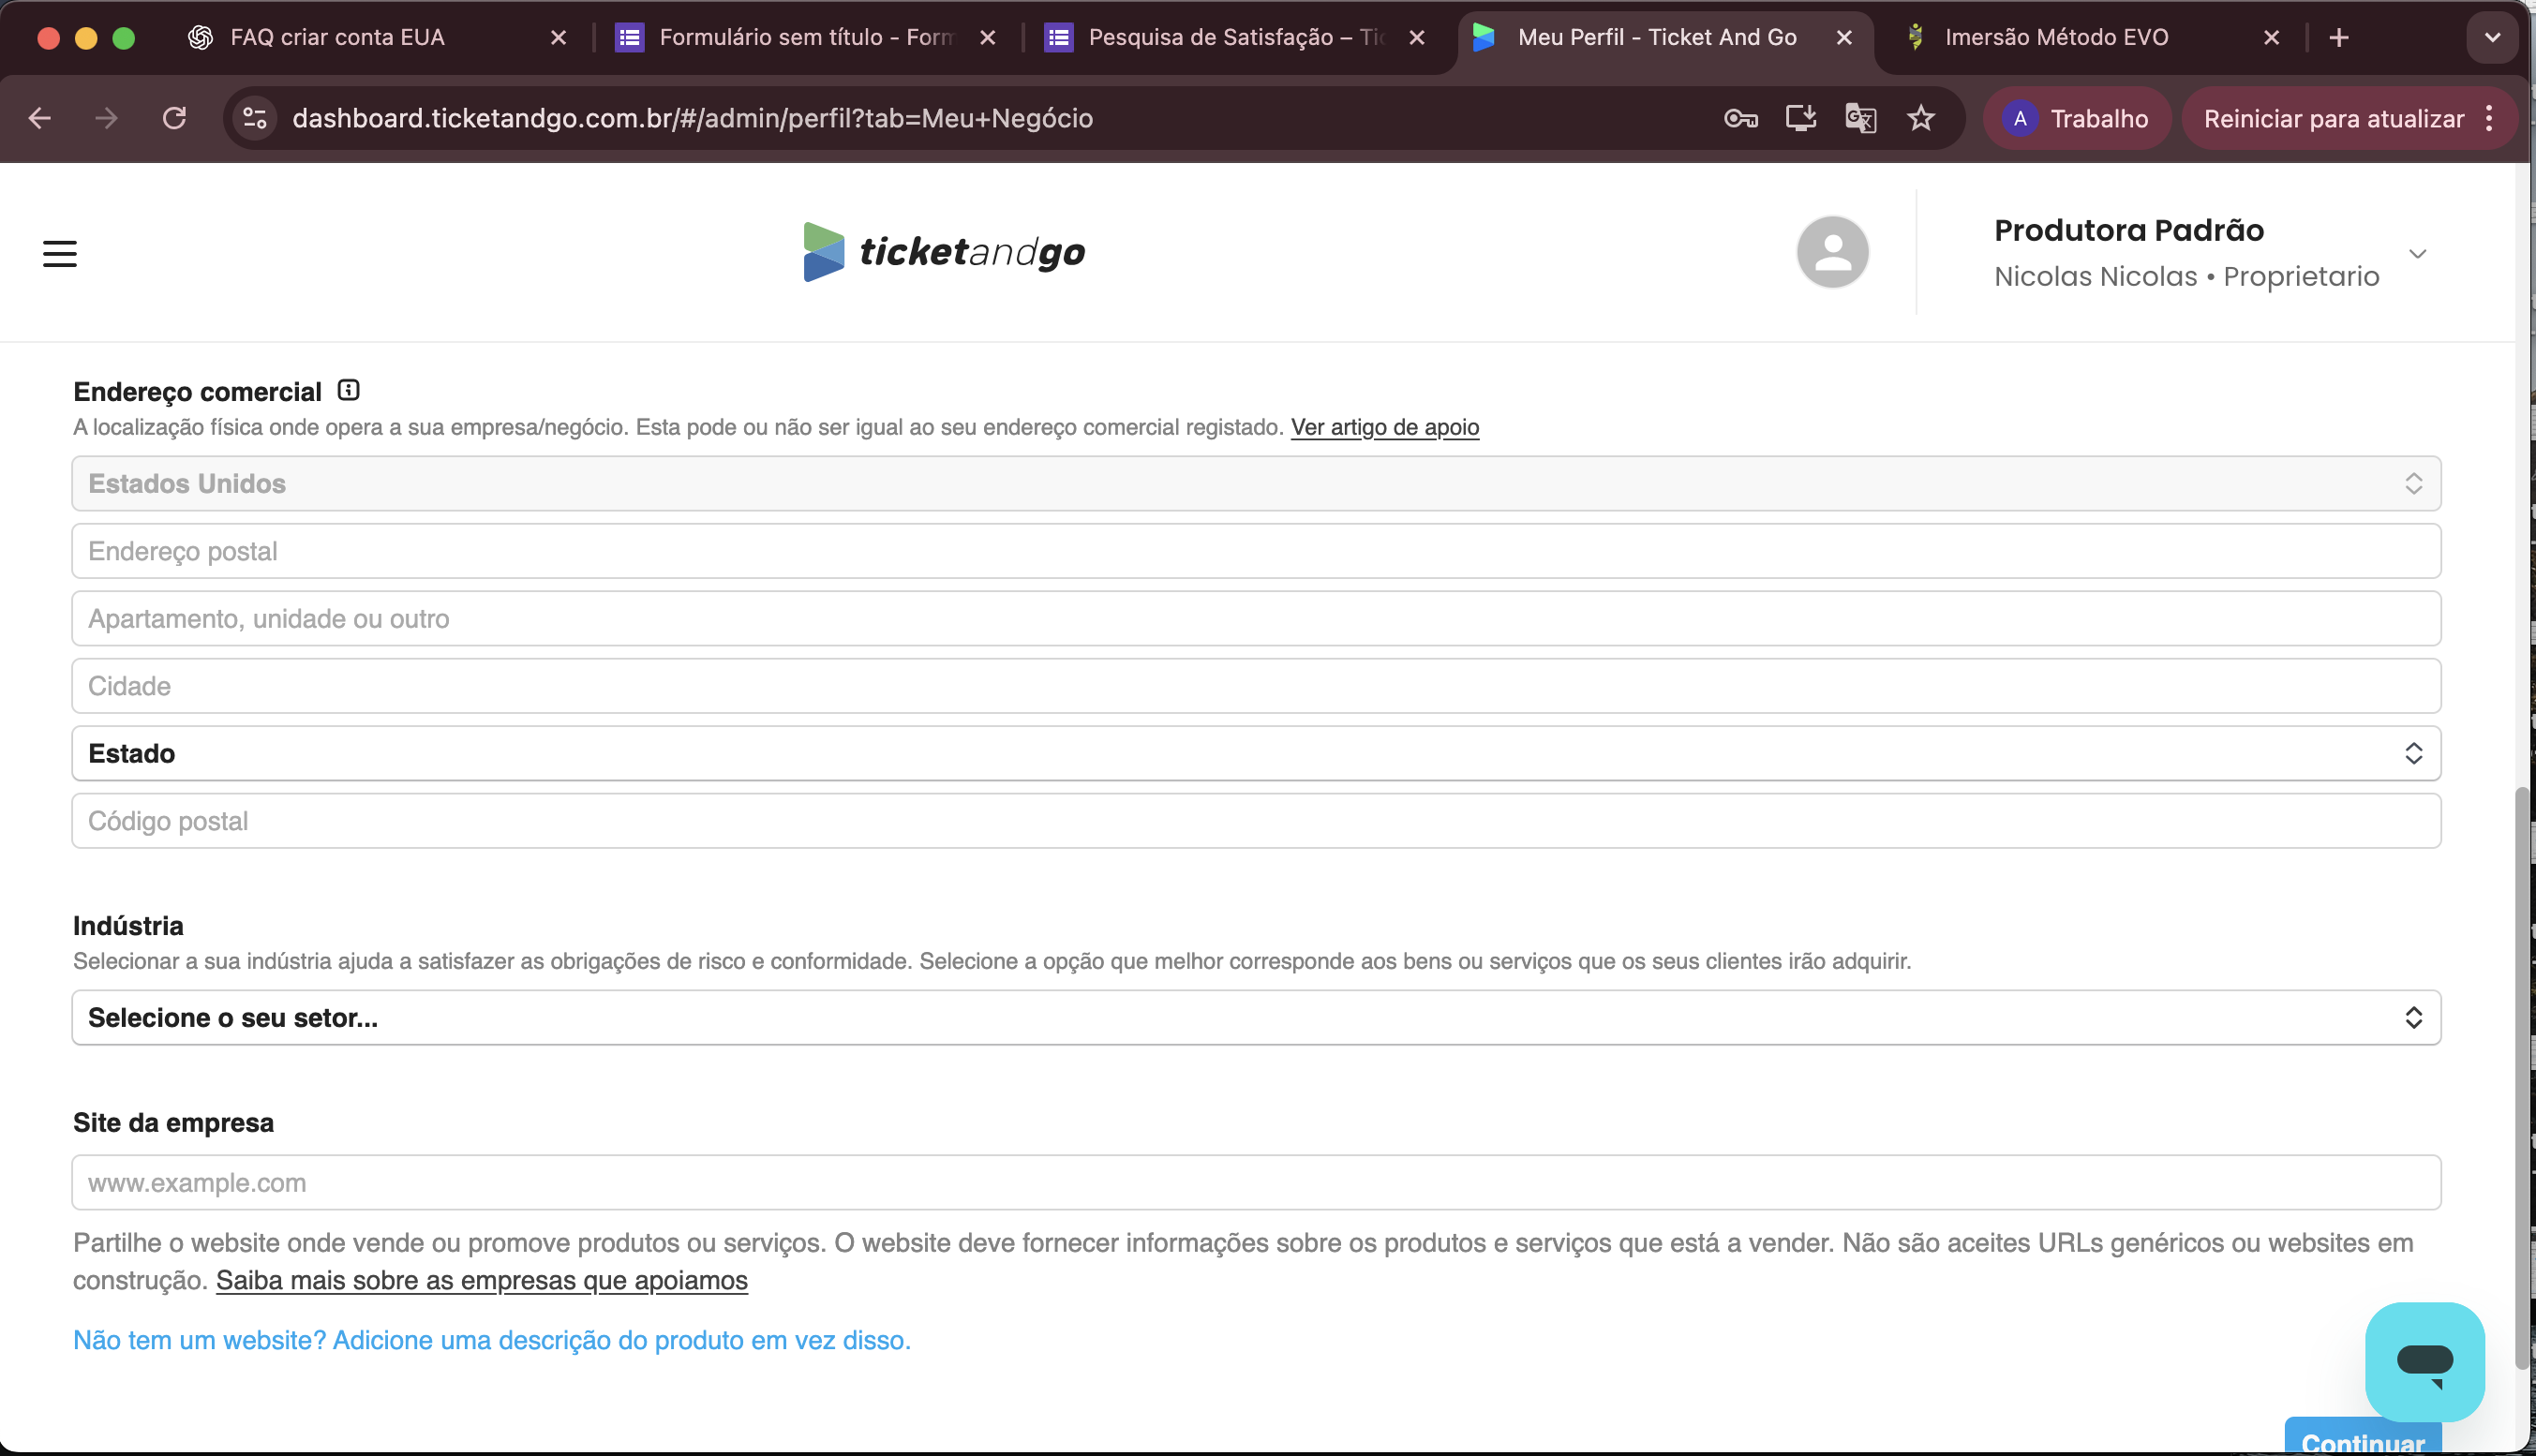This screenshot has height=1456, width=2536.
Task: Go back with the browser back arrow
Action: coord(40,119)
